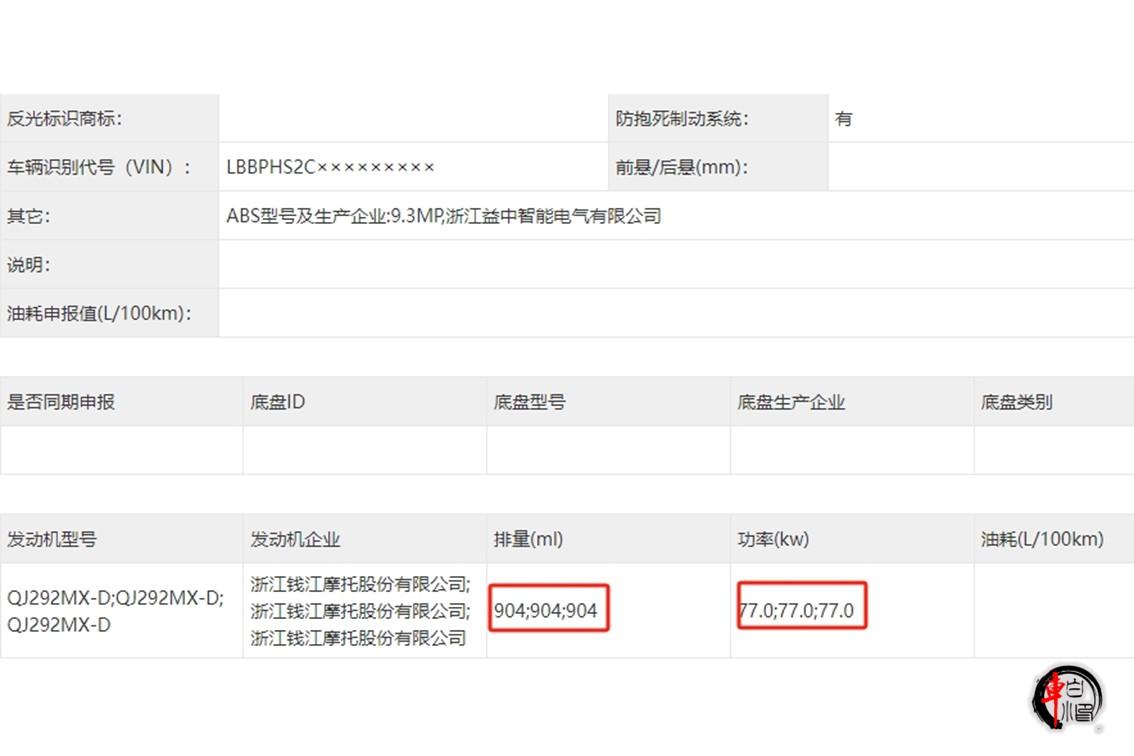Select the 功率(kw) column header
Image resolution: width=1134 pixels, height=756 pixels.
click(853, 539)
